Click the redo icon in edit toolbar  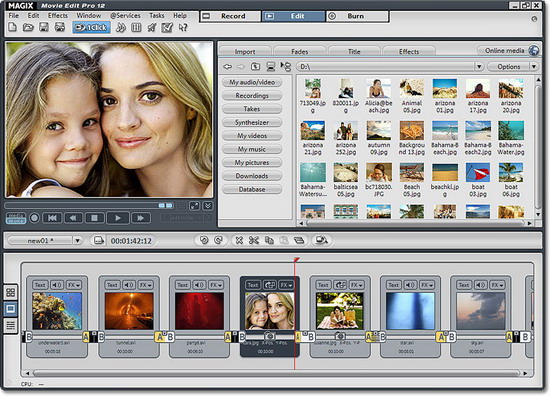tap(219, 240)
